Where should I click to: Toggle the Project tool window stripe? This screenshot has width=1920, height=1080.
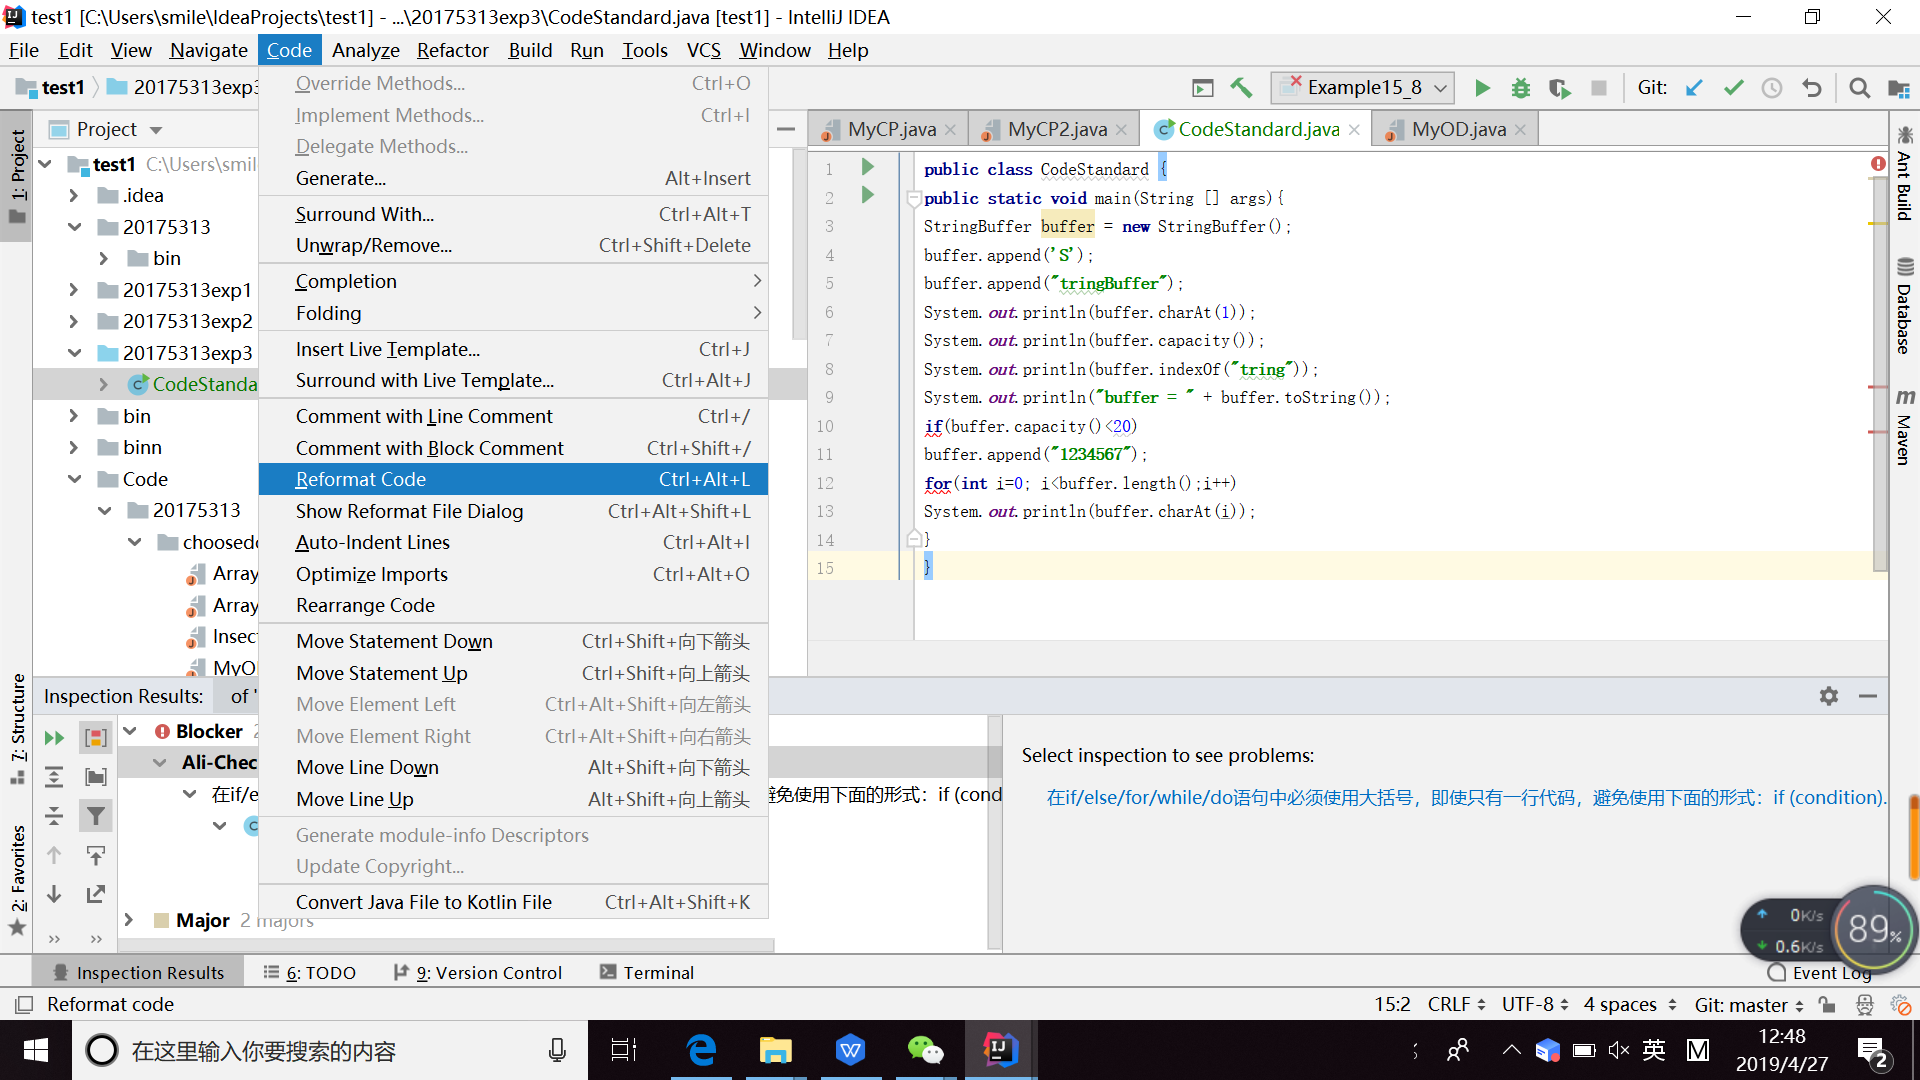17,176
